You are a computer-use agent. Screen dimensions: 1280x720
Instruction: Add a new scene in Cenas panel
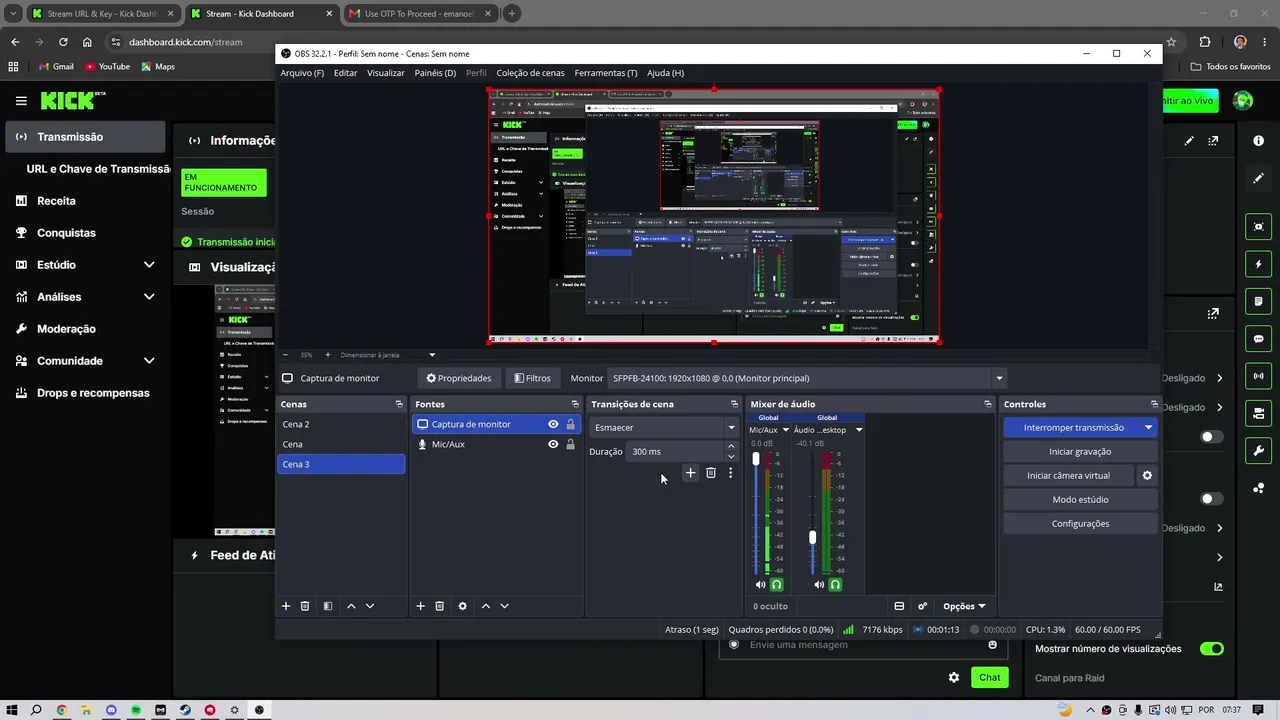tap(286, 606)
